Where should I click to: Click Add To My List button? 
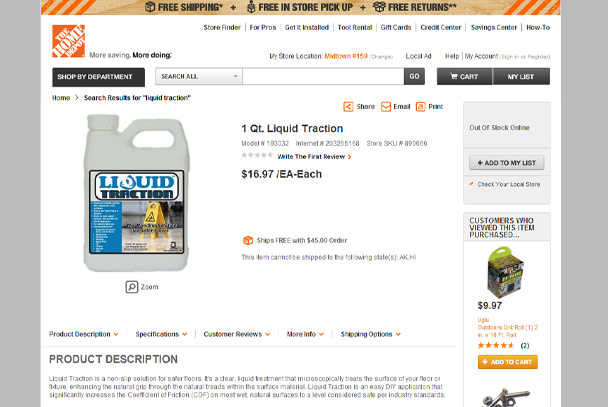coord(506,163)
